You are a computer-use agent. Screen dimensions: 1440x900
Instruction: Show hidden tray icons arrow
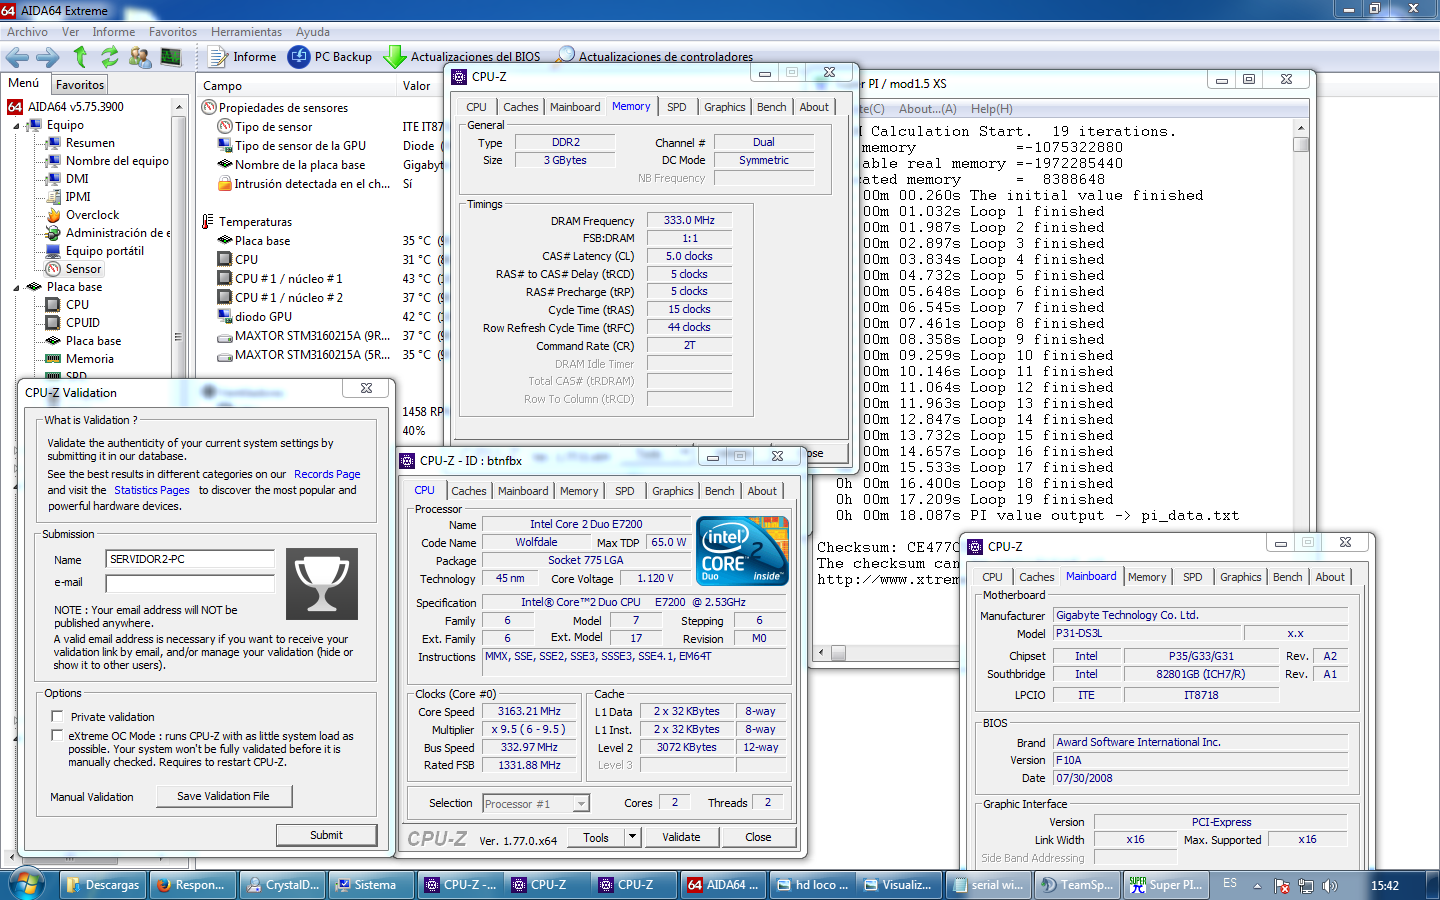[1258, 885]
